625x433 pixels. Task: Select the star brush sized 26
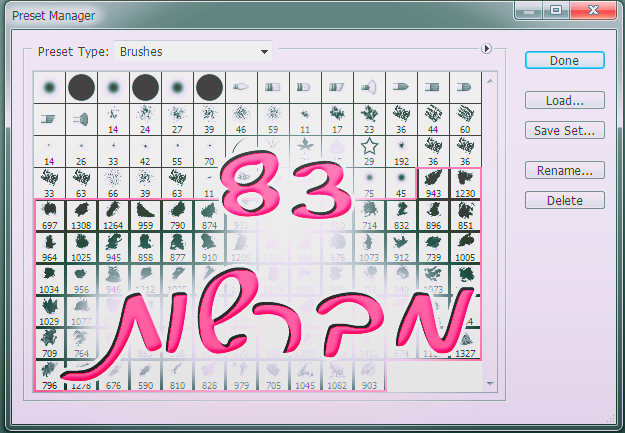click(81, 152)
